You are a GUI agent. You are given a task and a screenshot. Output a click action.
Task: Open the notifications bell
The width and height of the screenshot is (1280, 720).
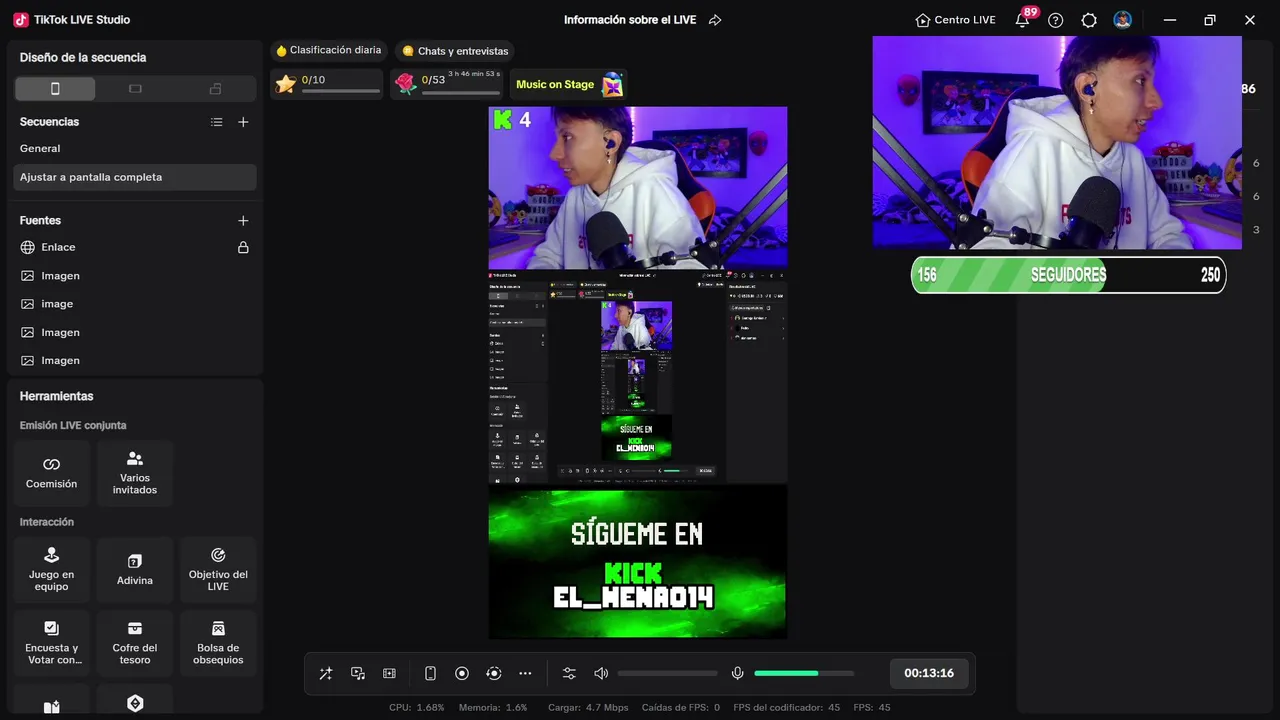click(x=1022, y=20)
